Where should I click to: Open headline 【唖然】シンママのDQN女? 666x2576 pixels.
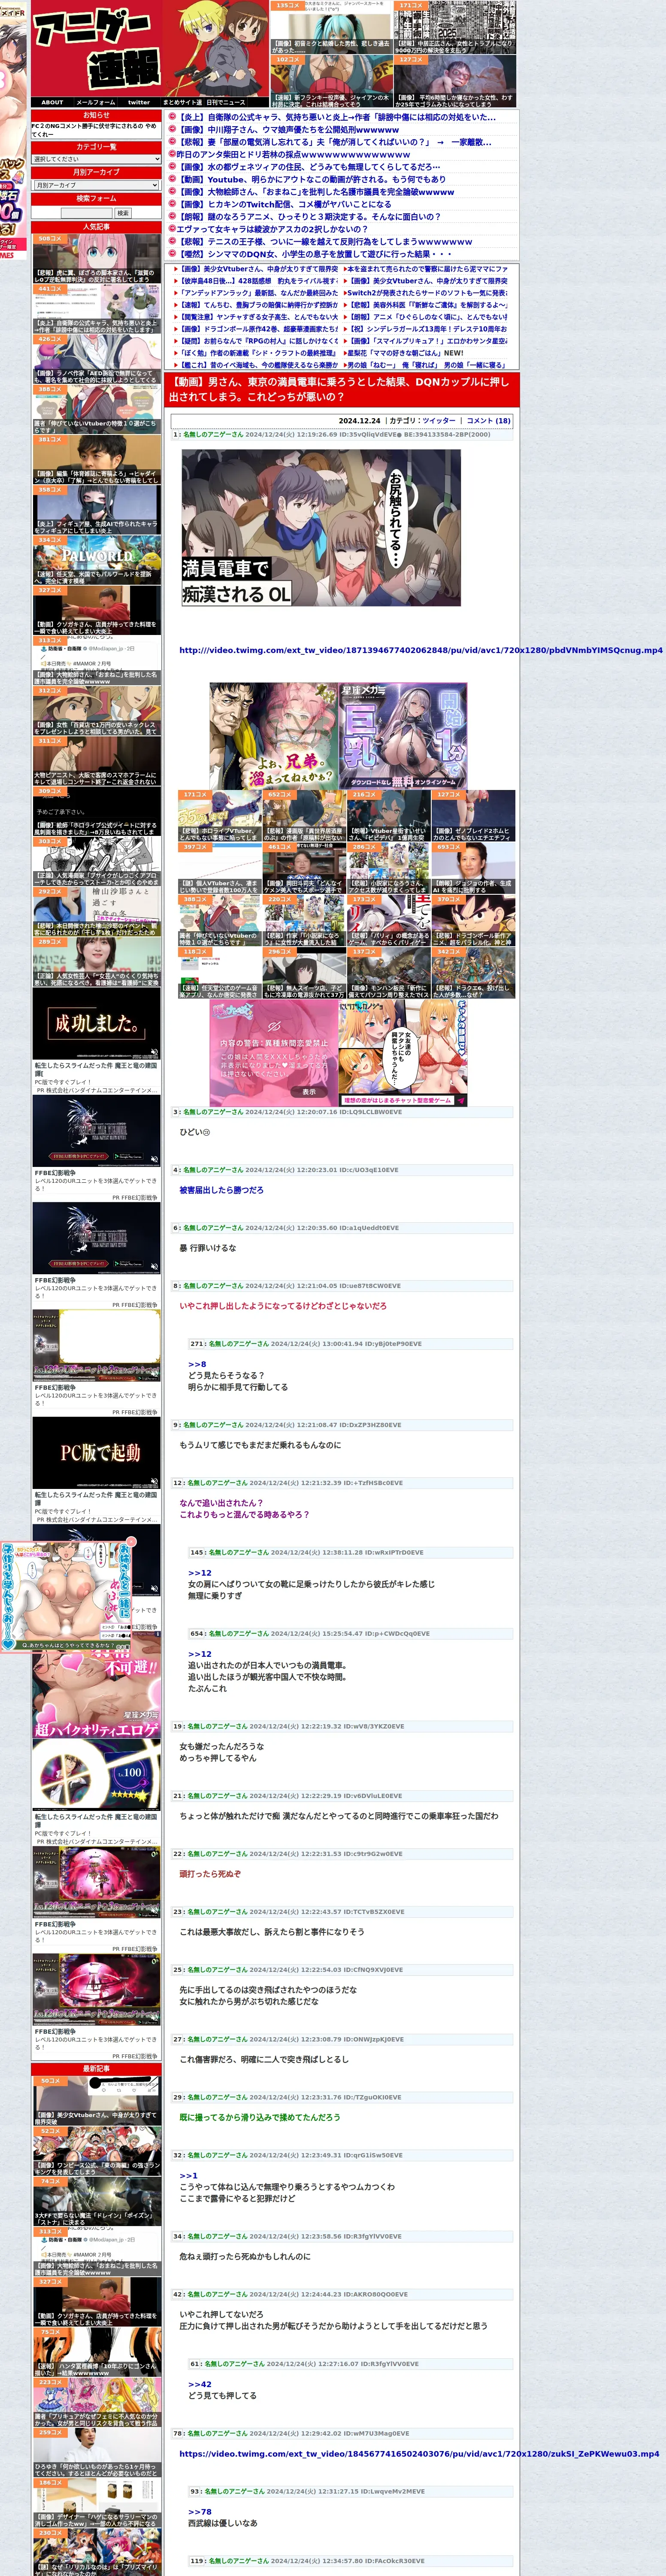pyautogui.click(x=315, y=254)
